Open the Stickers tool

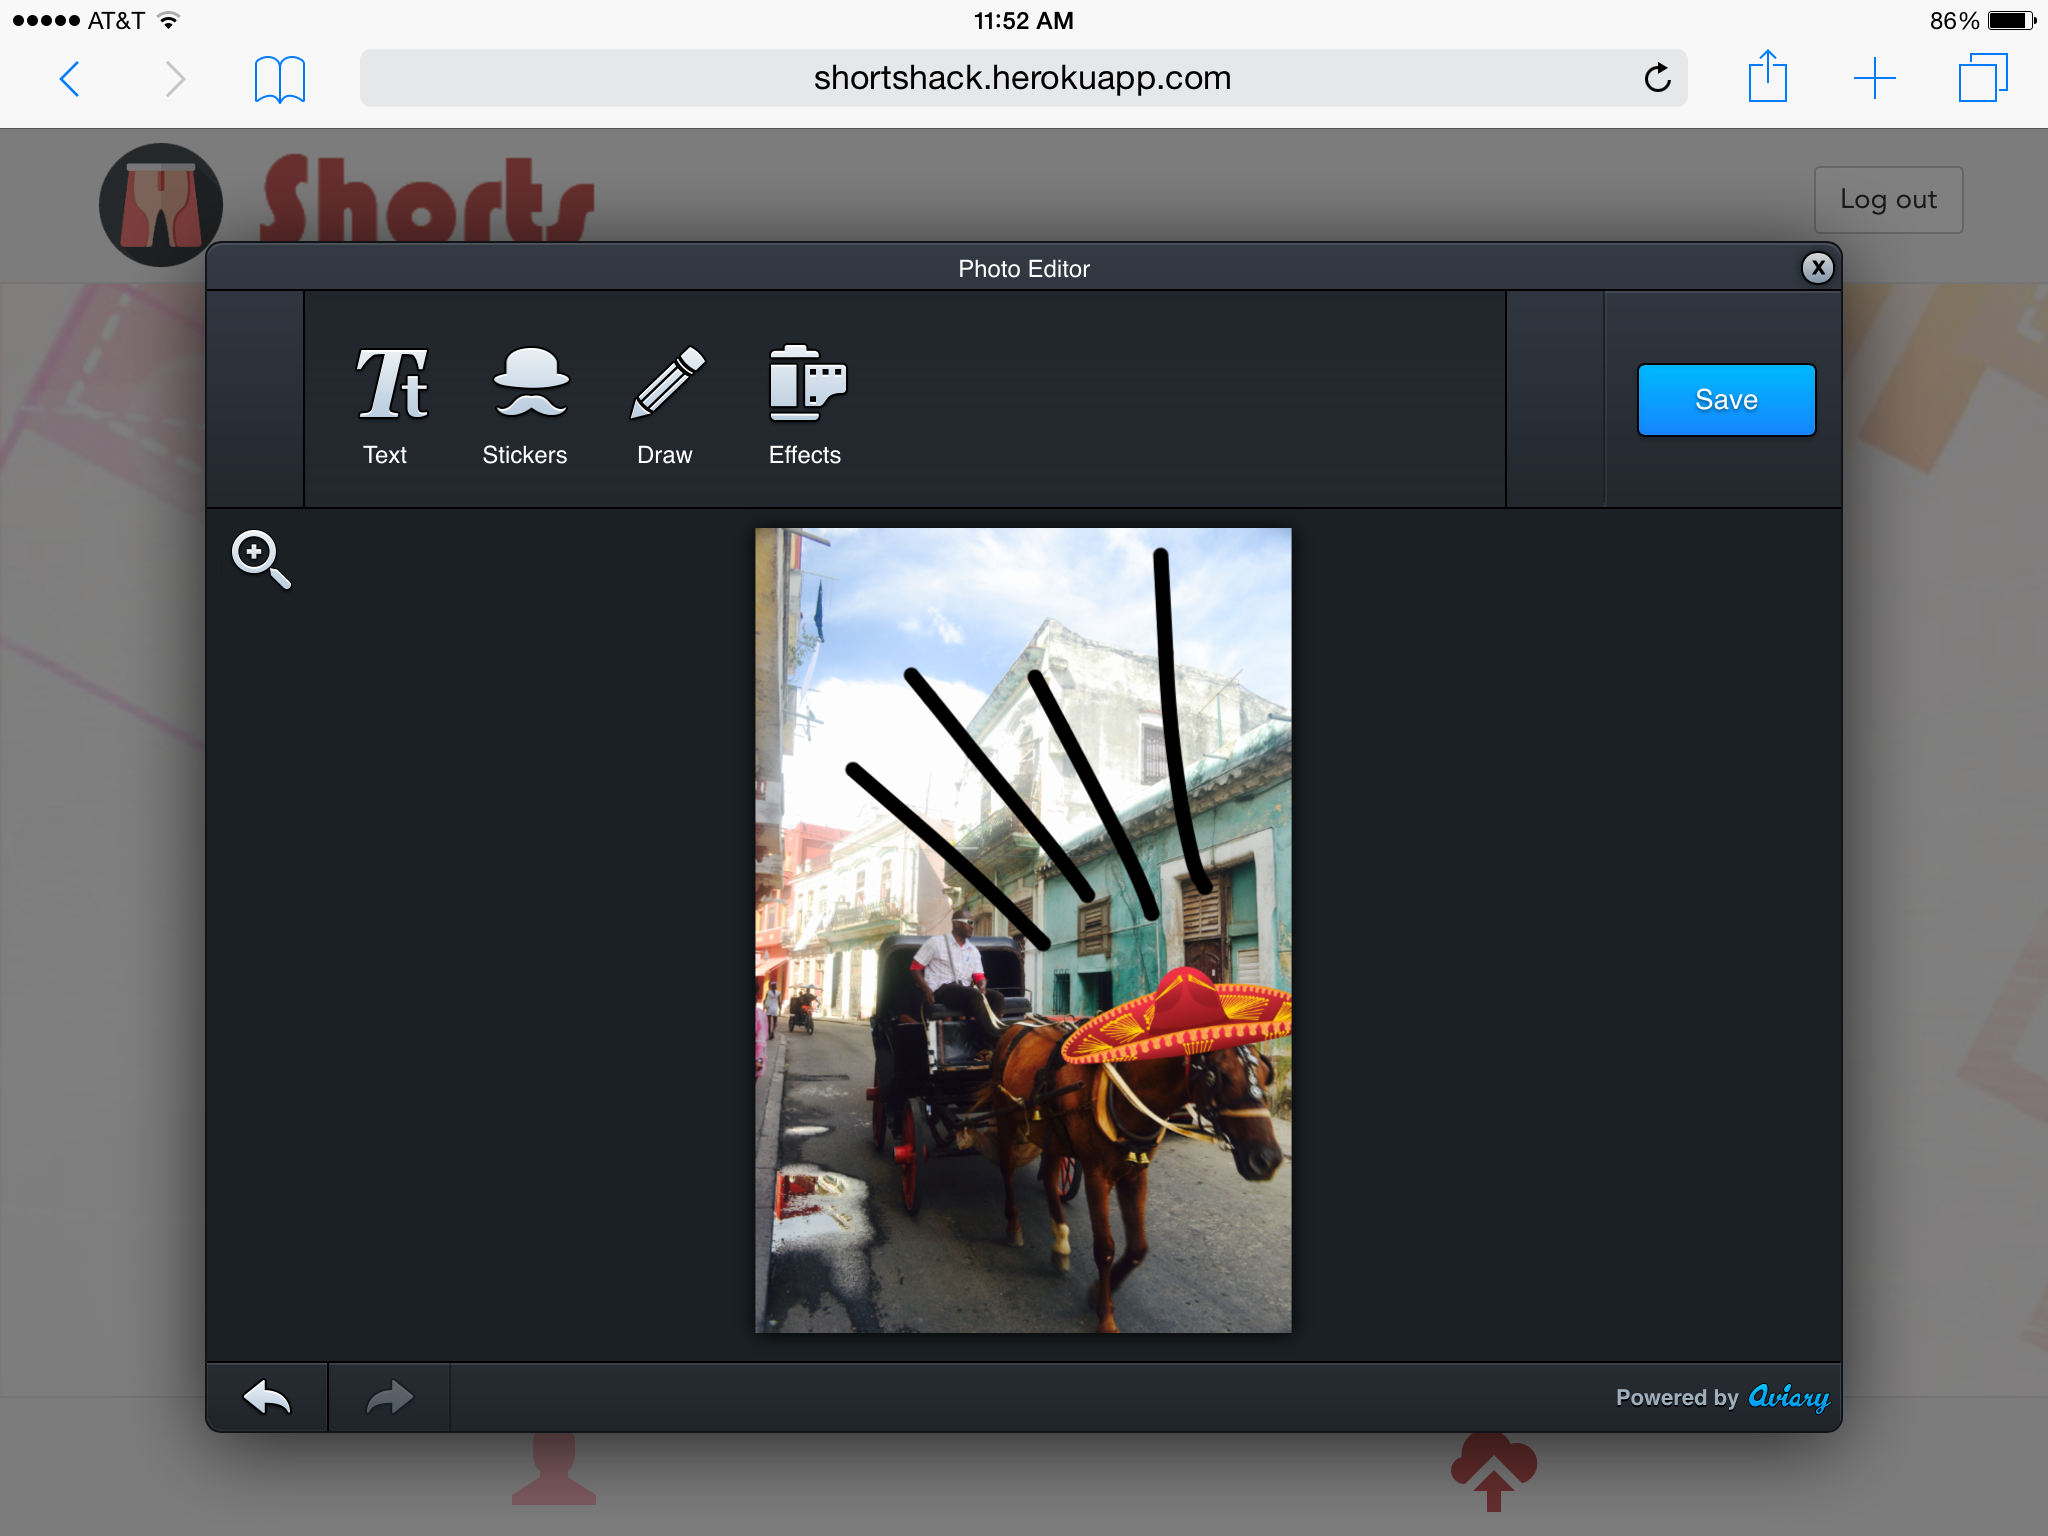click(526, 405)
